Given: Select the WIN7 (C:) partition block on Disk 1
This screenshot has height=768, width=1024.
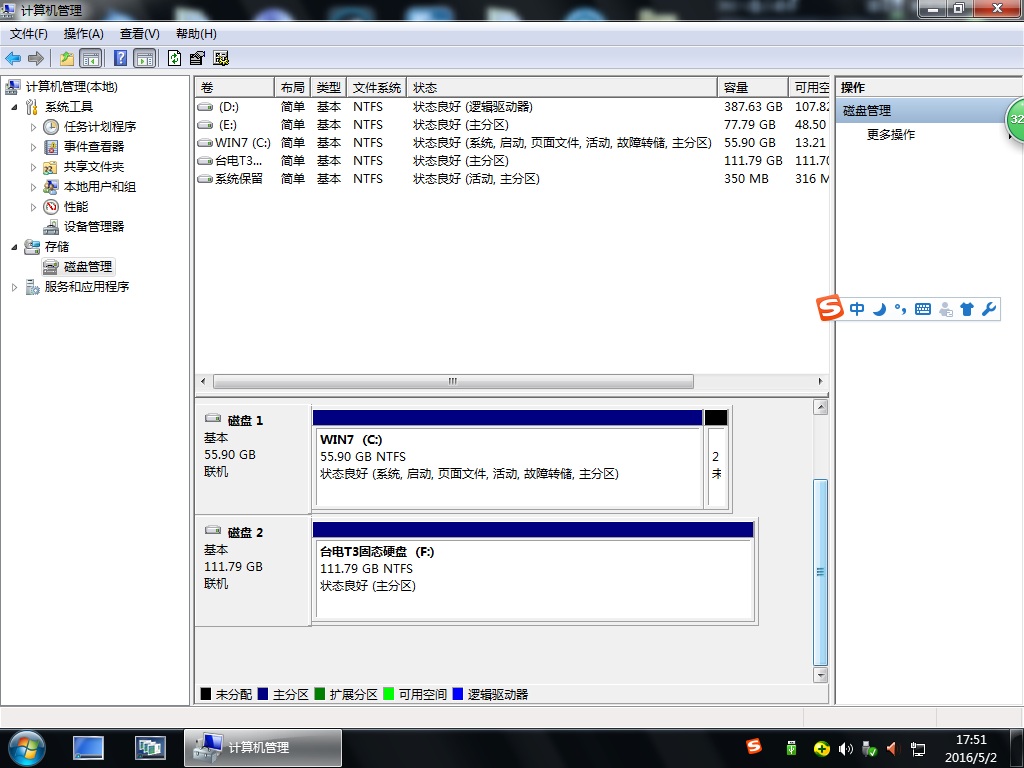Looking at the screenshot, I should 507,459.
